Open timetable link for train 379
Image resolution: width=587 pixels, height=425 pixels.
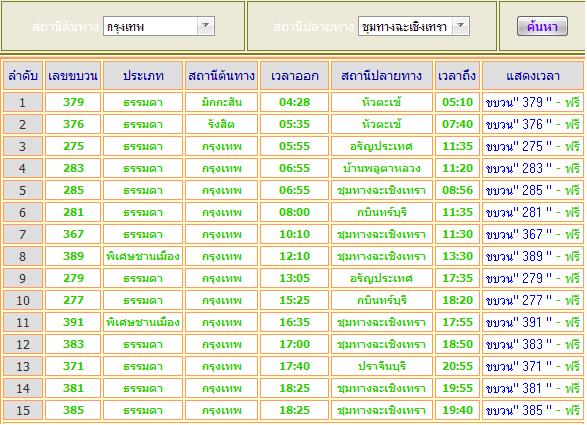(x=533, y=102)
